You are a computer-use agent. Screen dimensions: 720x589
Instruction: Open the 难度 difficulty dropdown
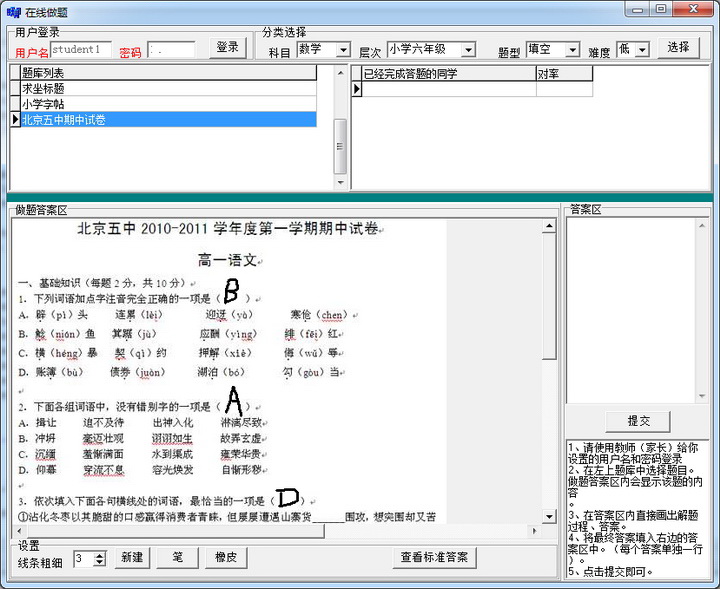click(643, 50)
